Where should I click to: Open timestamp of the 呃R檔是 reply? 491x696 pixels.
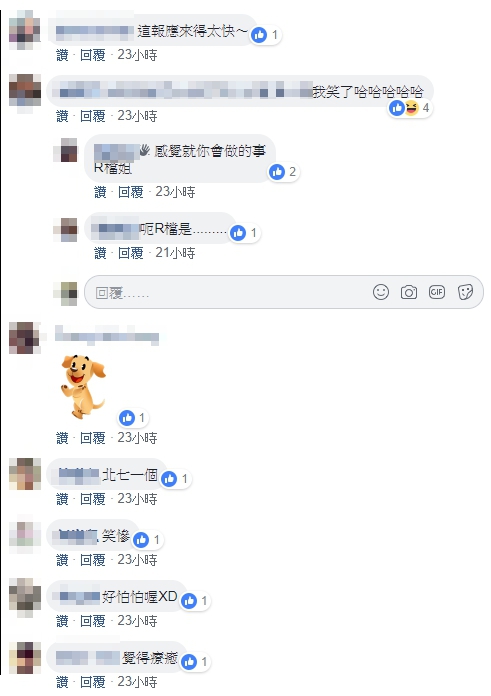click(x=175, y=253)
